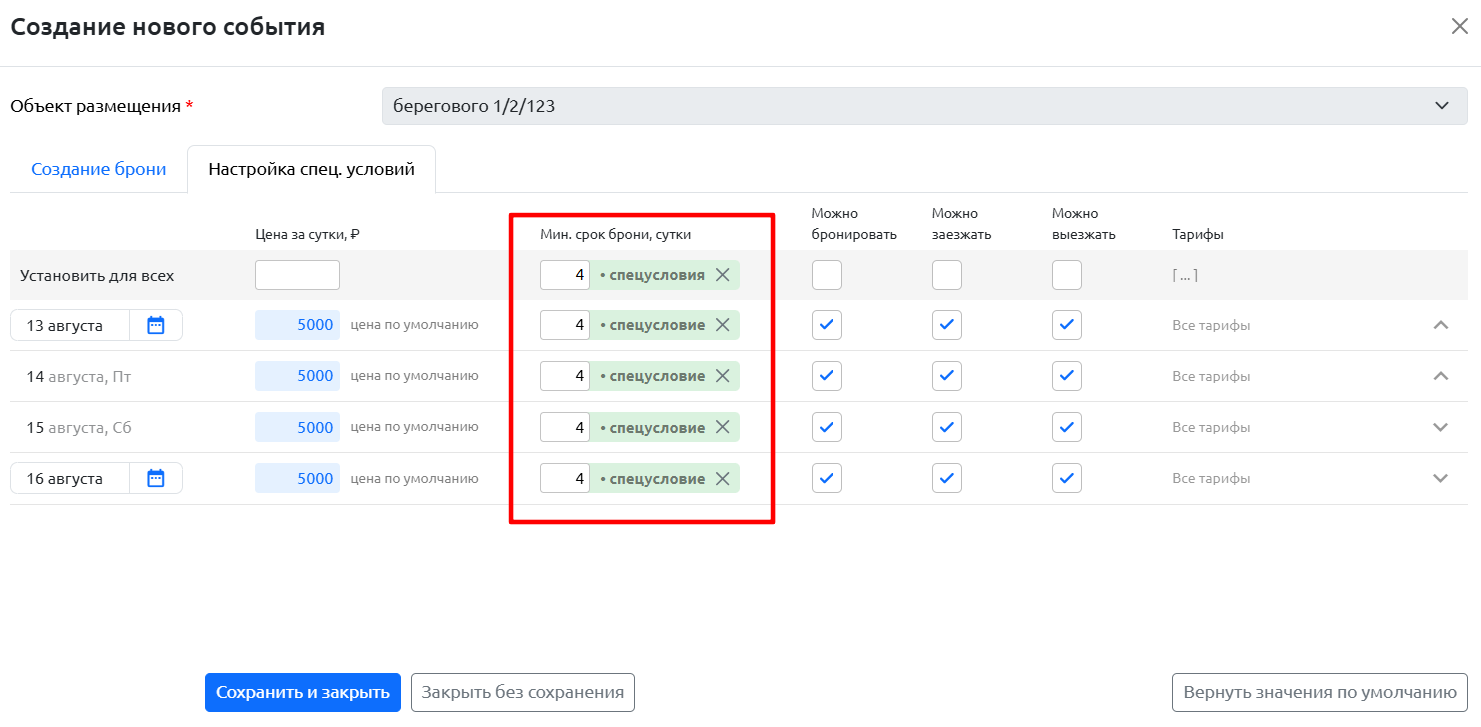This screenshot has height=727, width=1481.
Task: Edit min stay value for 13 августа
Action: click(565, 325)
